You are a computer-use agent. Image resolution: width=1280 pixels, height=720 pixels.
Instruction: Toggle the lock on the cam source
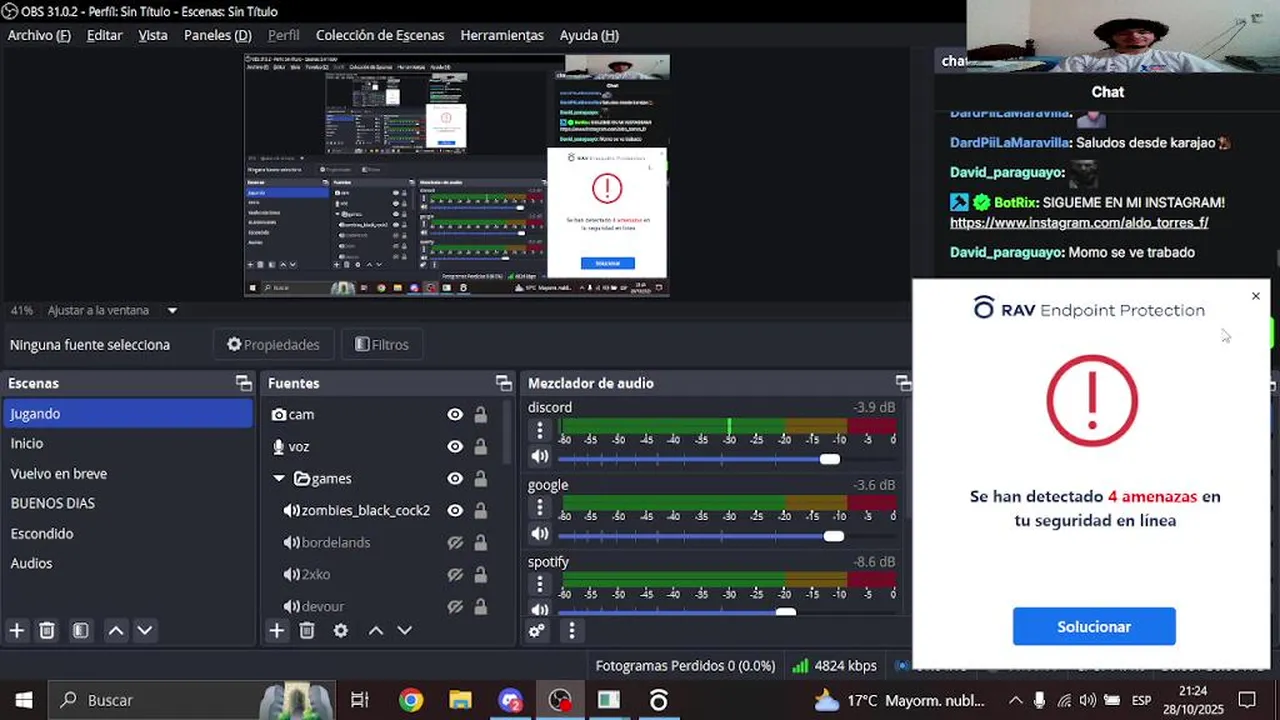(x=481, y=414)
